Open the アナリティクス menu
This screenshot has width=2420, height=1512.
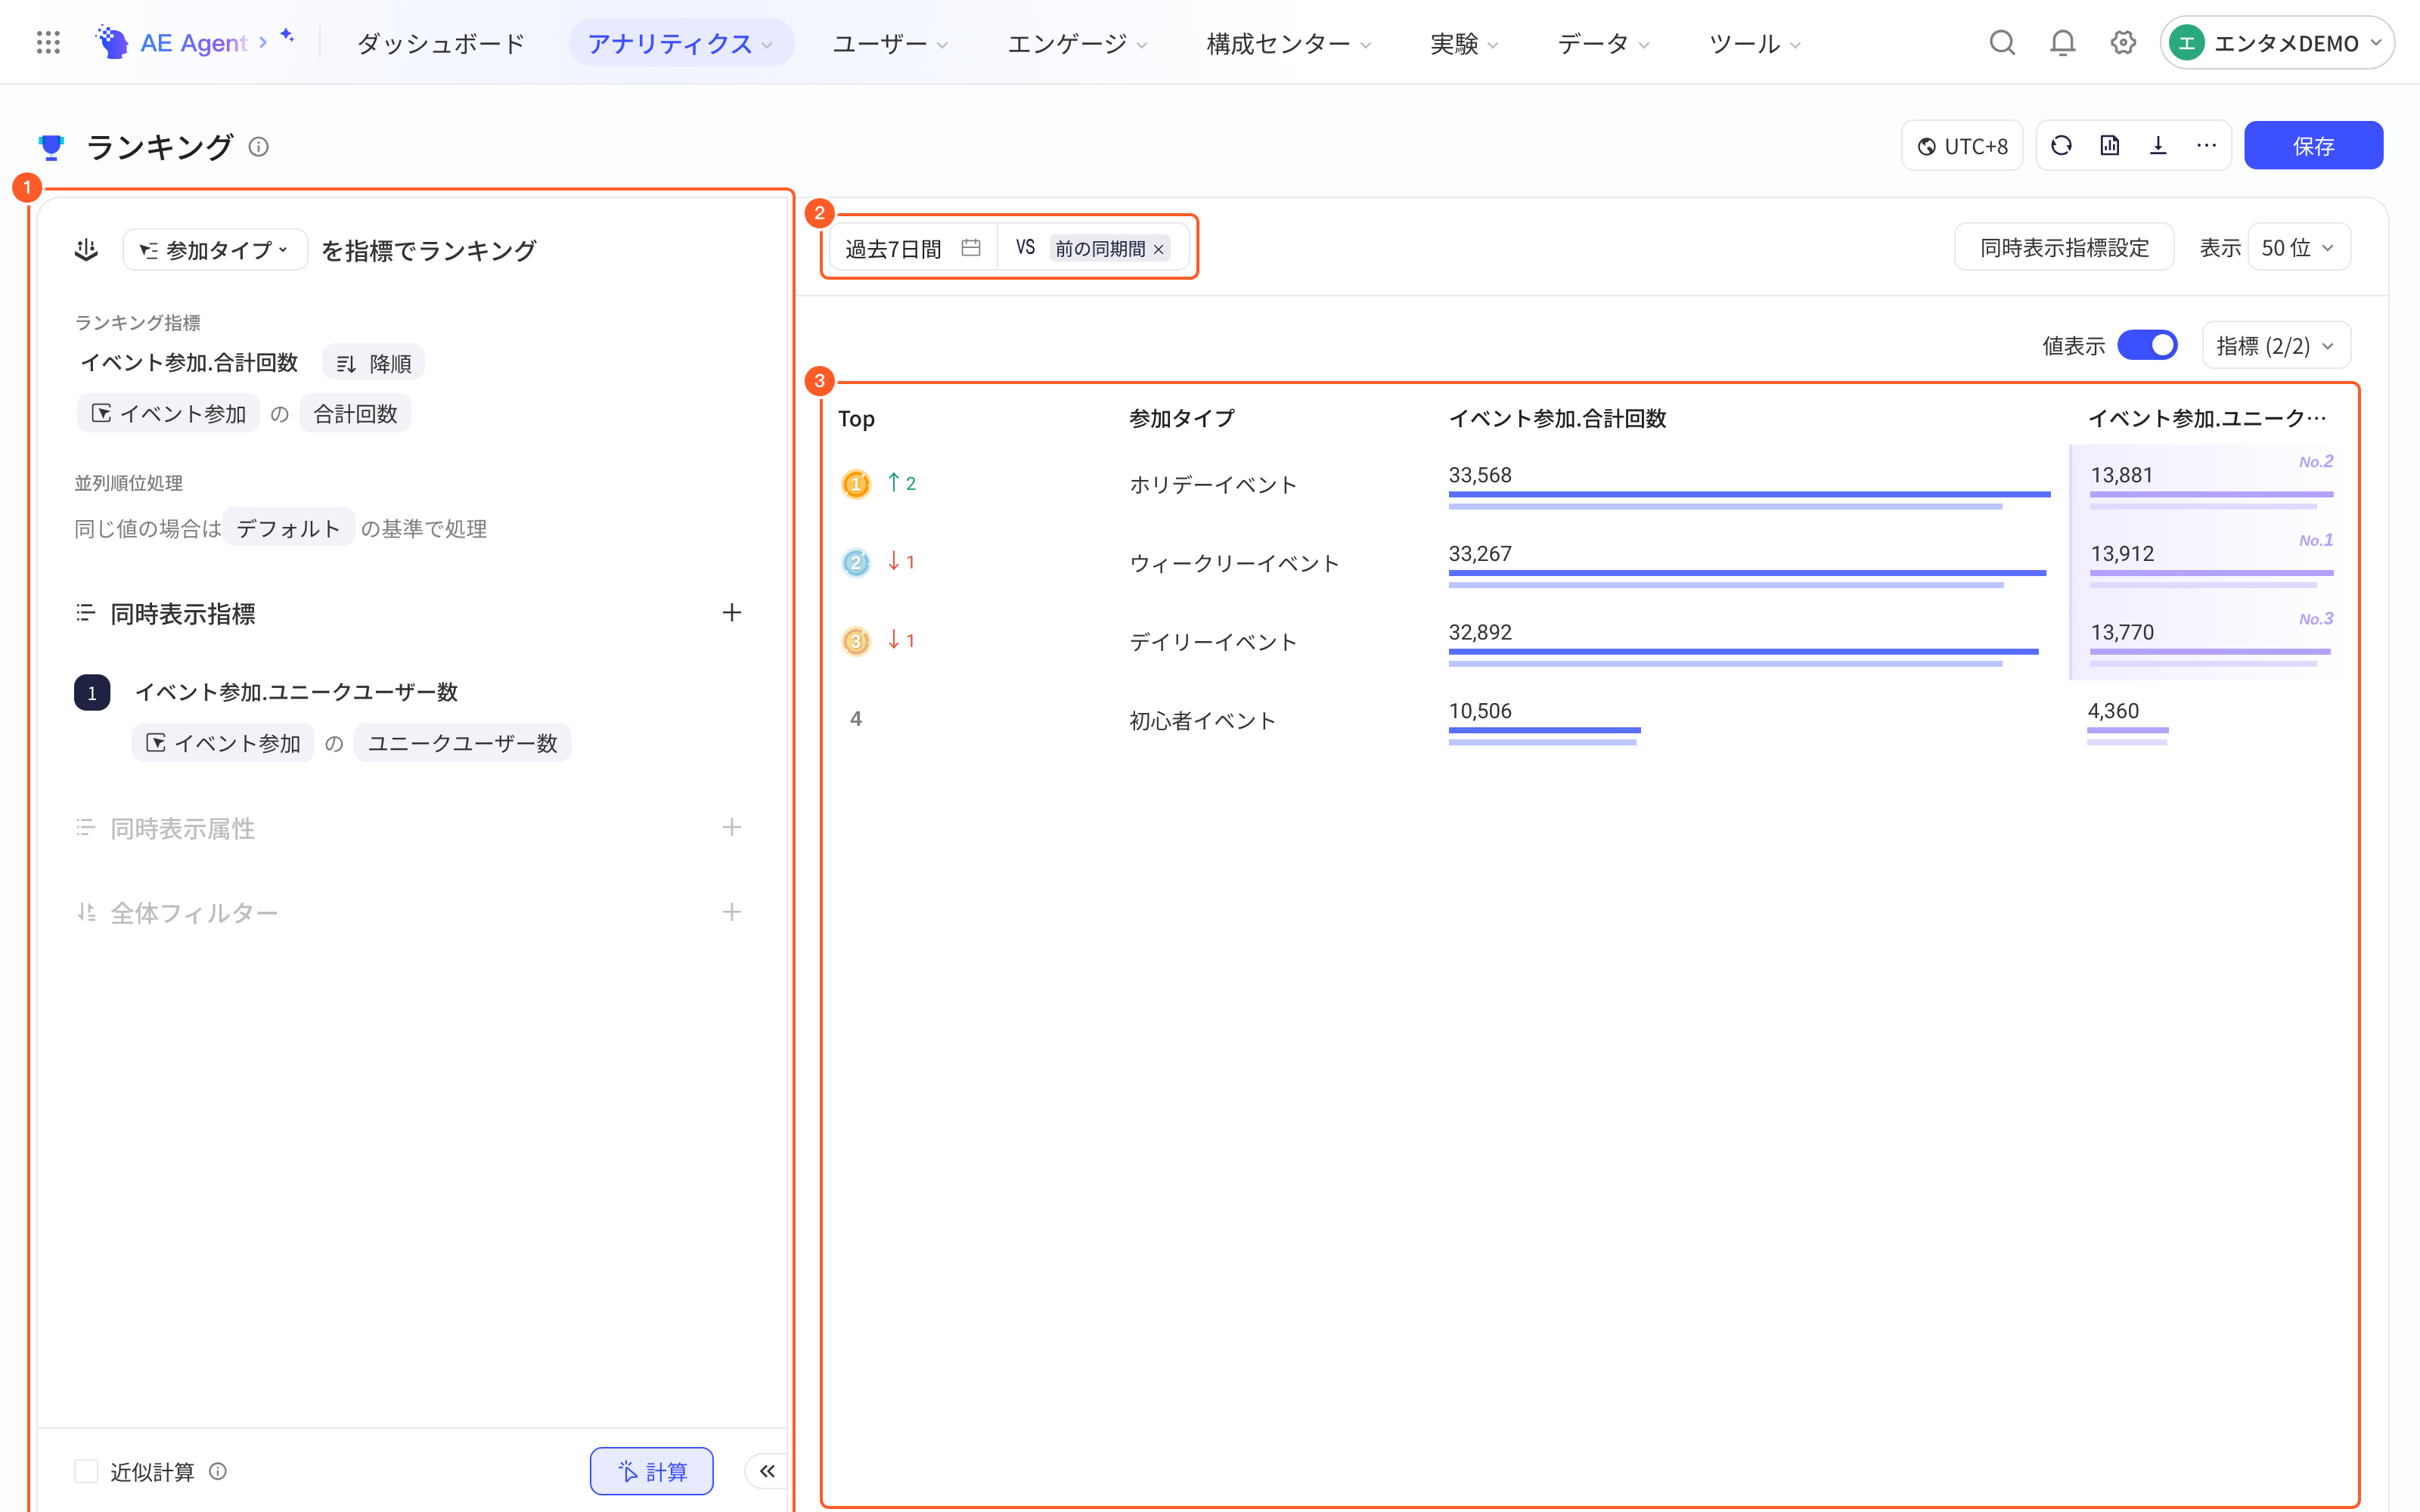coord(681,43)
